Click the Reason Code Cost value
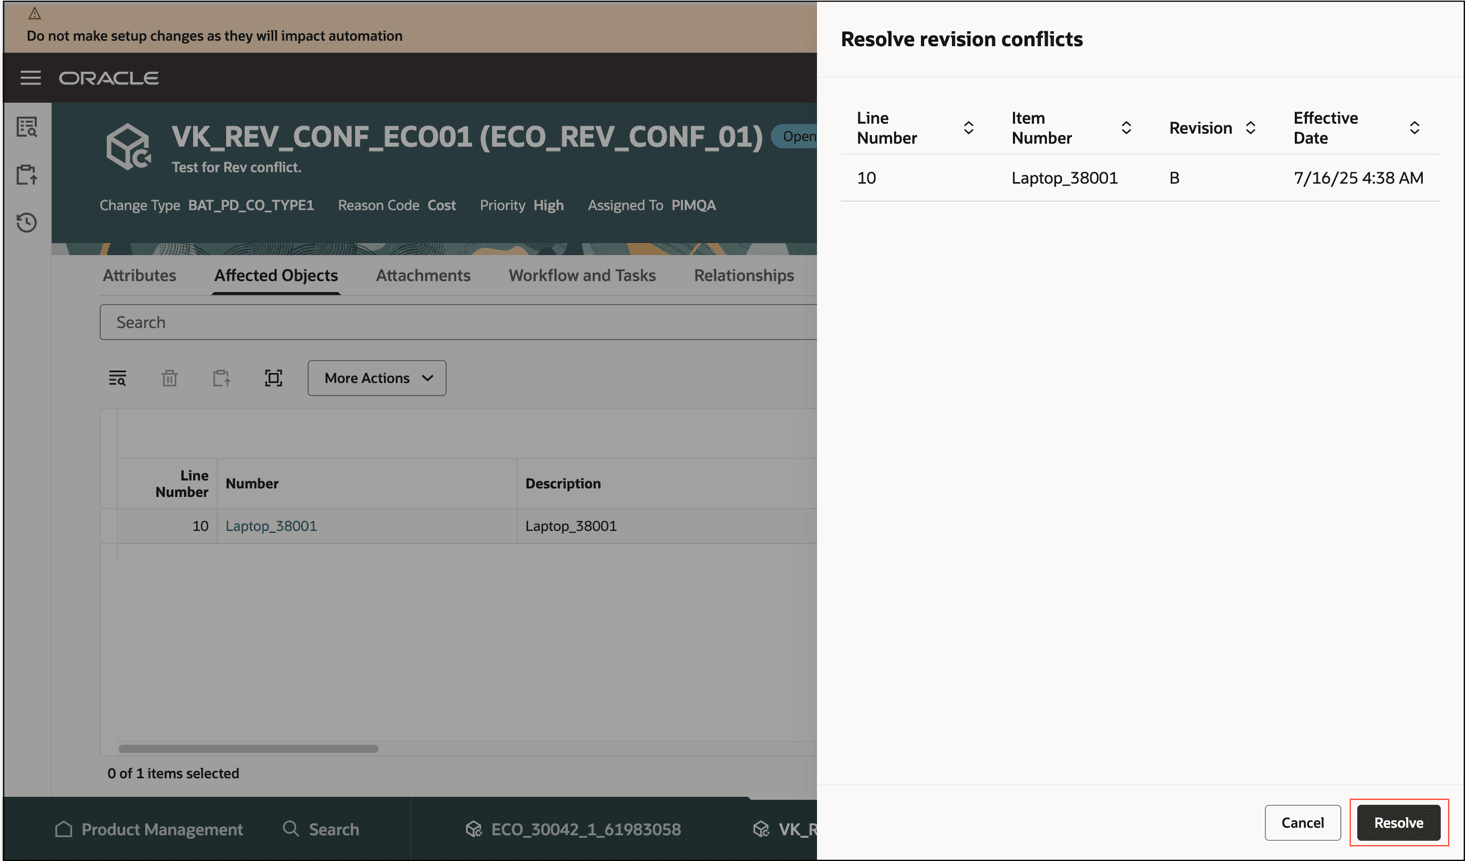Viewport: 1465px width, 861px height. click(x=441, y=205)
